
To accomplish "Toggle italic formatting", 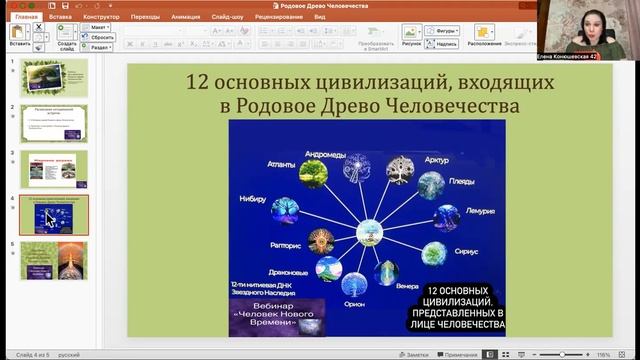I will [x=142, y=44].
